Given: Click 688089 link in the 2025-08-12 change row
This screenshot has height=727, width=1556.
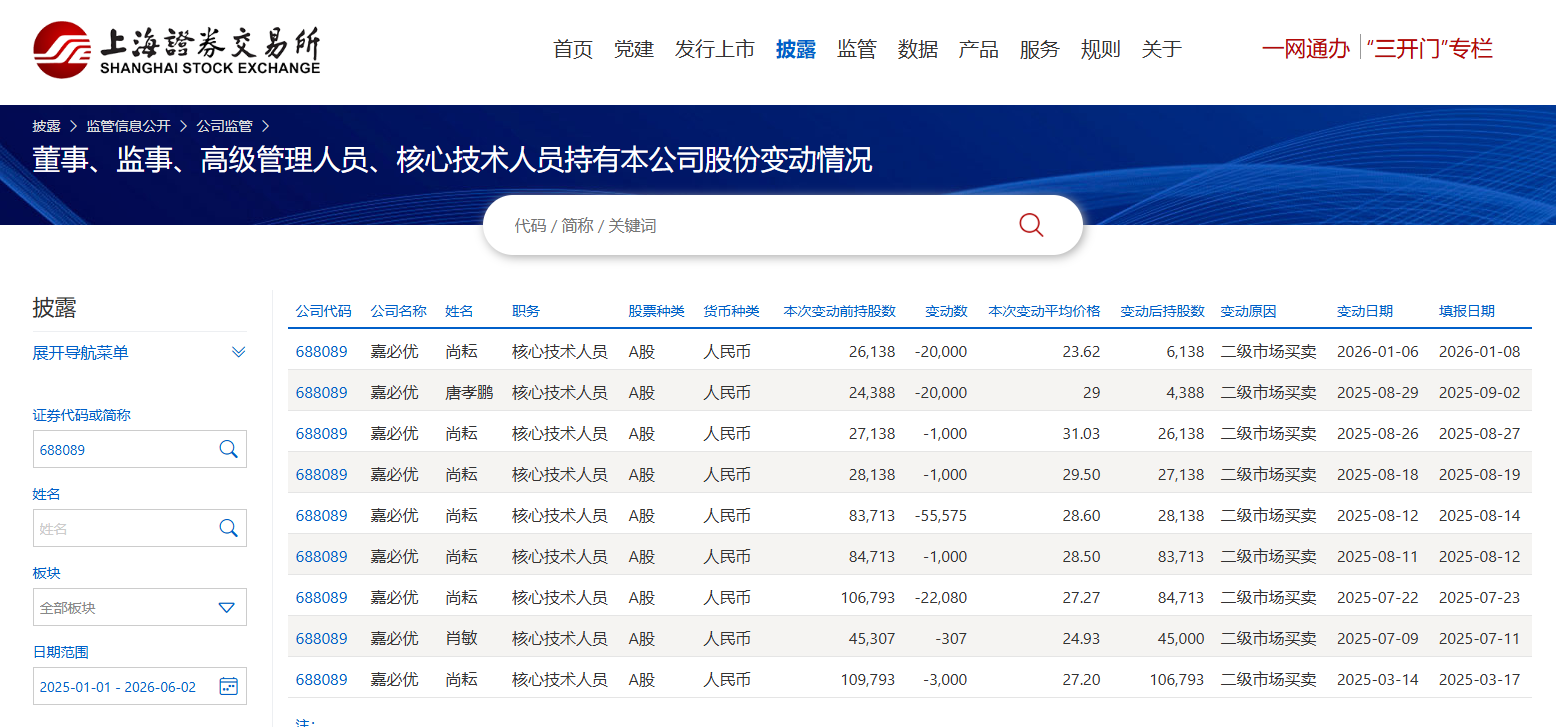Looking at the screenshot, I should coord(322,515).
